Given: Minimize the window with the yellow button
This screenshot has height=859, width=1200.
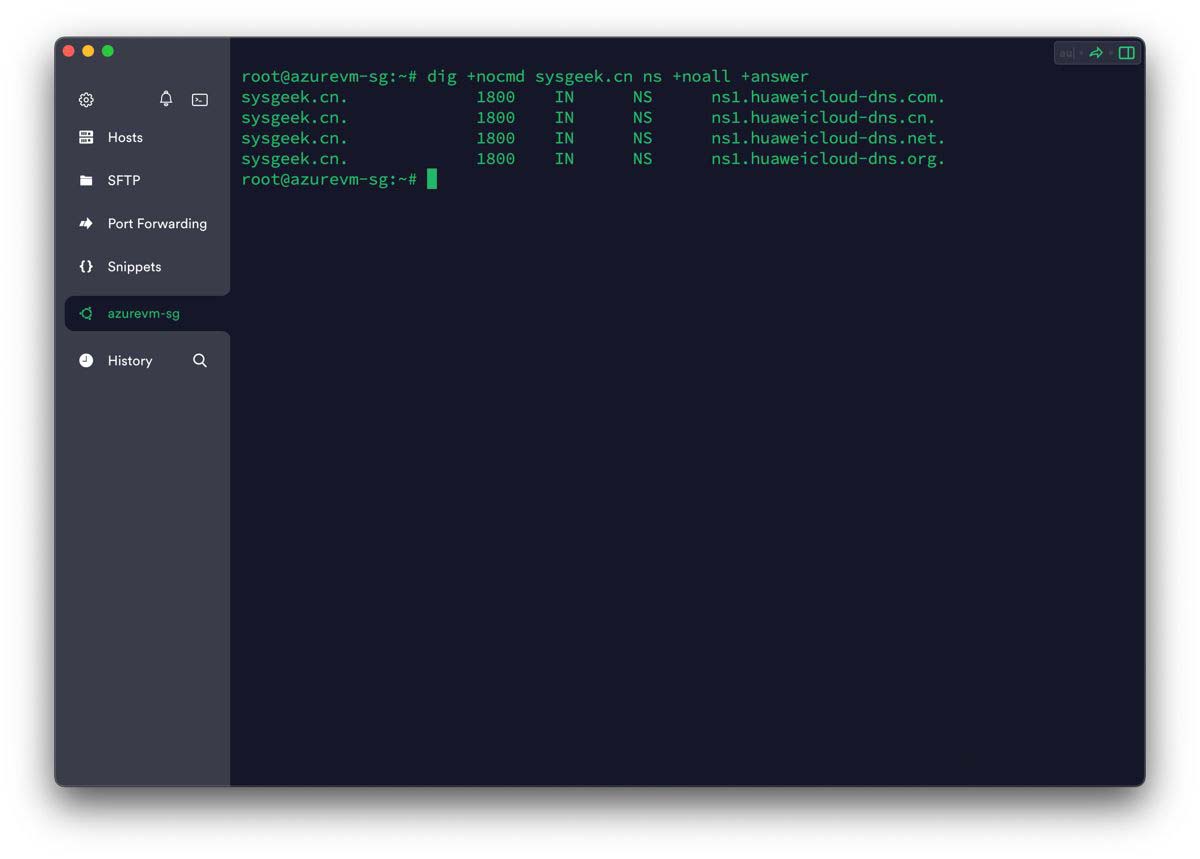Looking at the screenshot, I should pyautogui.click(x=88, y=51).
